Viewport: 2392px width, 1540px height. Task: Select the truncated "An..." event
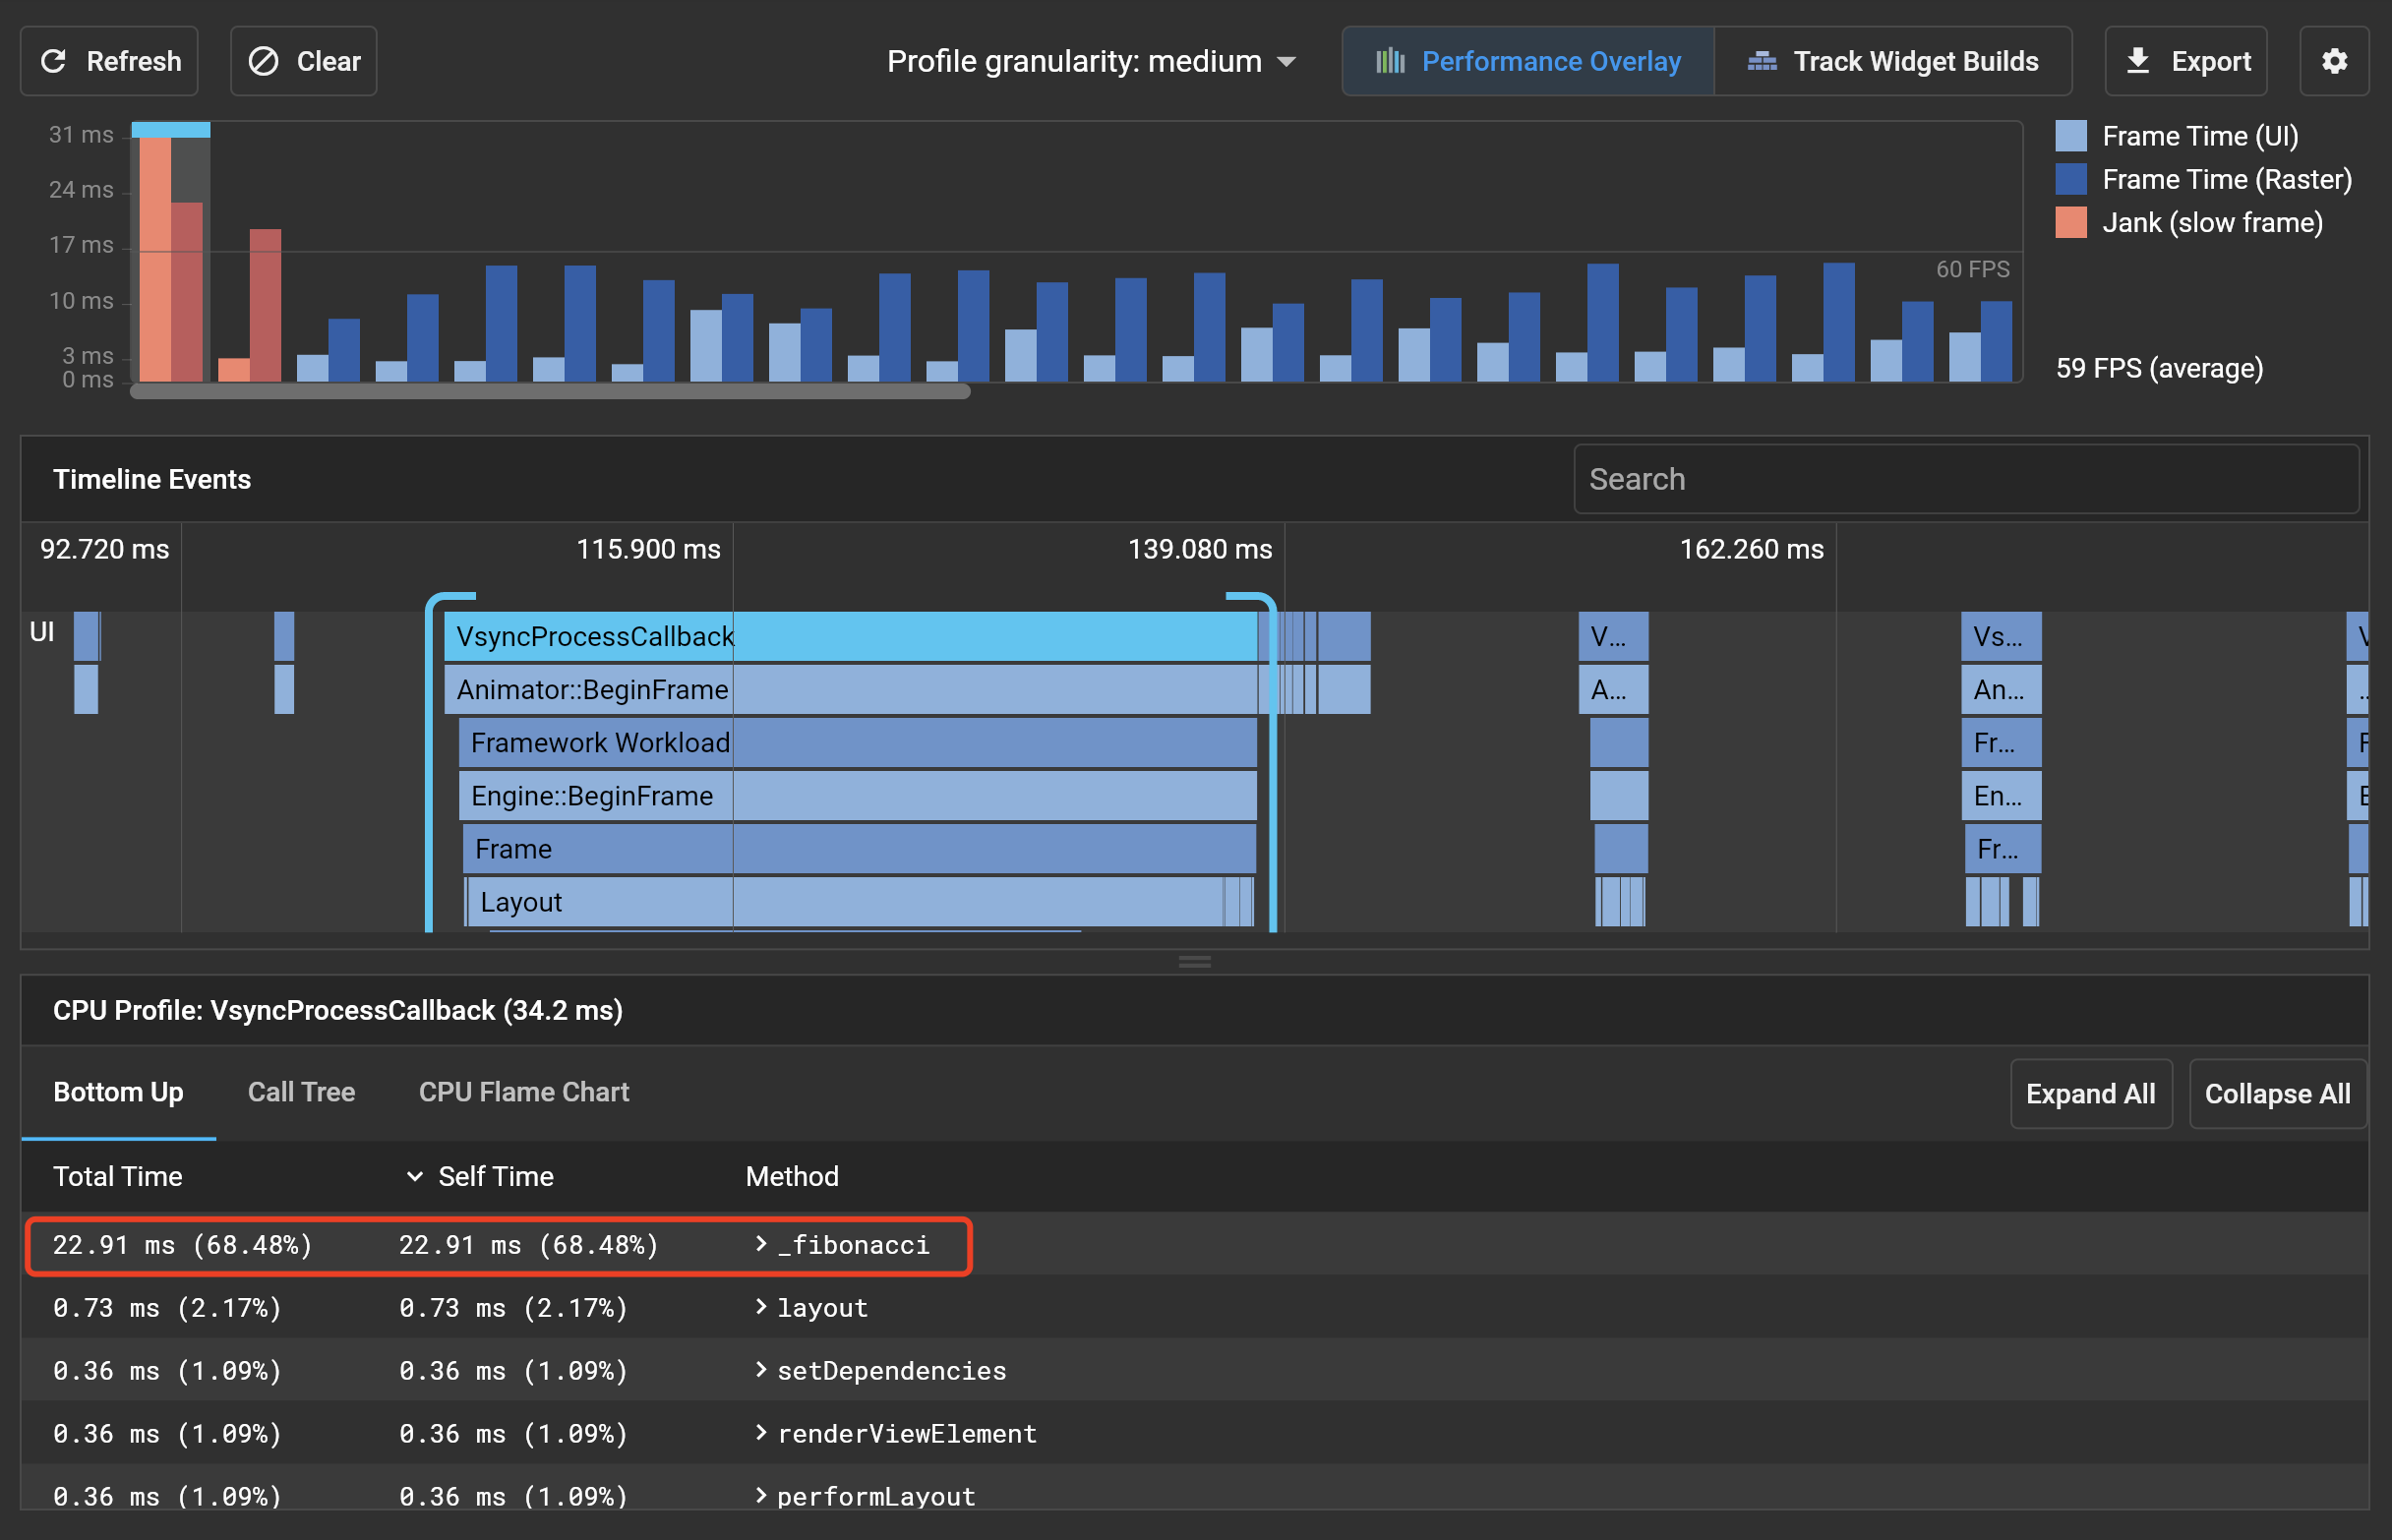(x=2001, y=689)
